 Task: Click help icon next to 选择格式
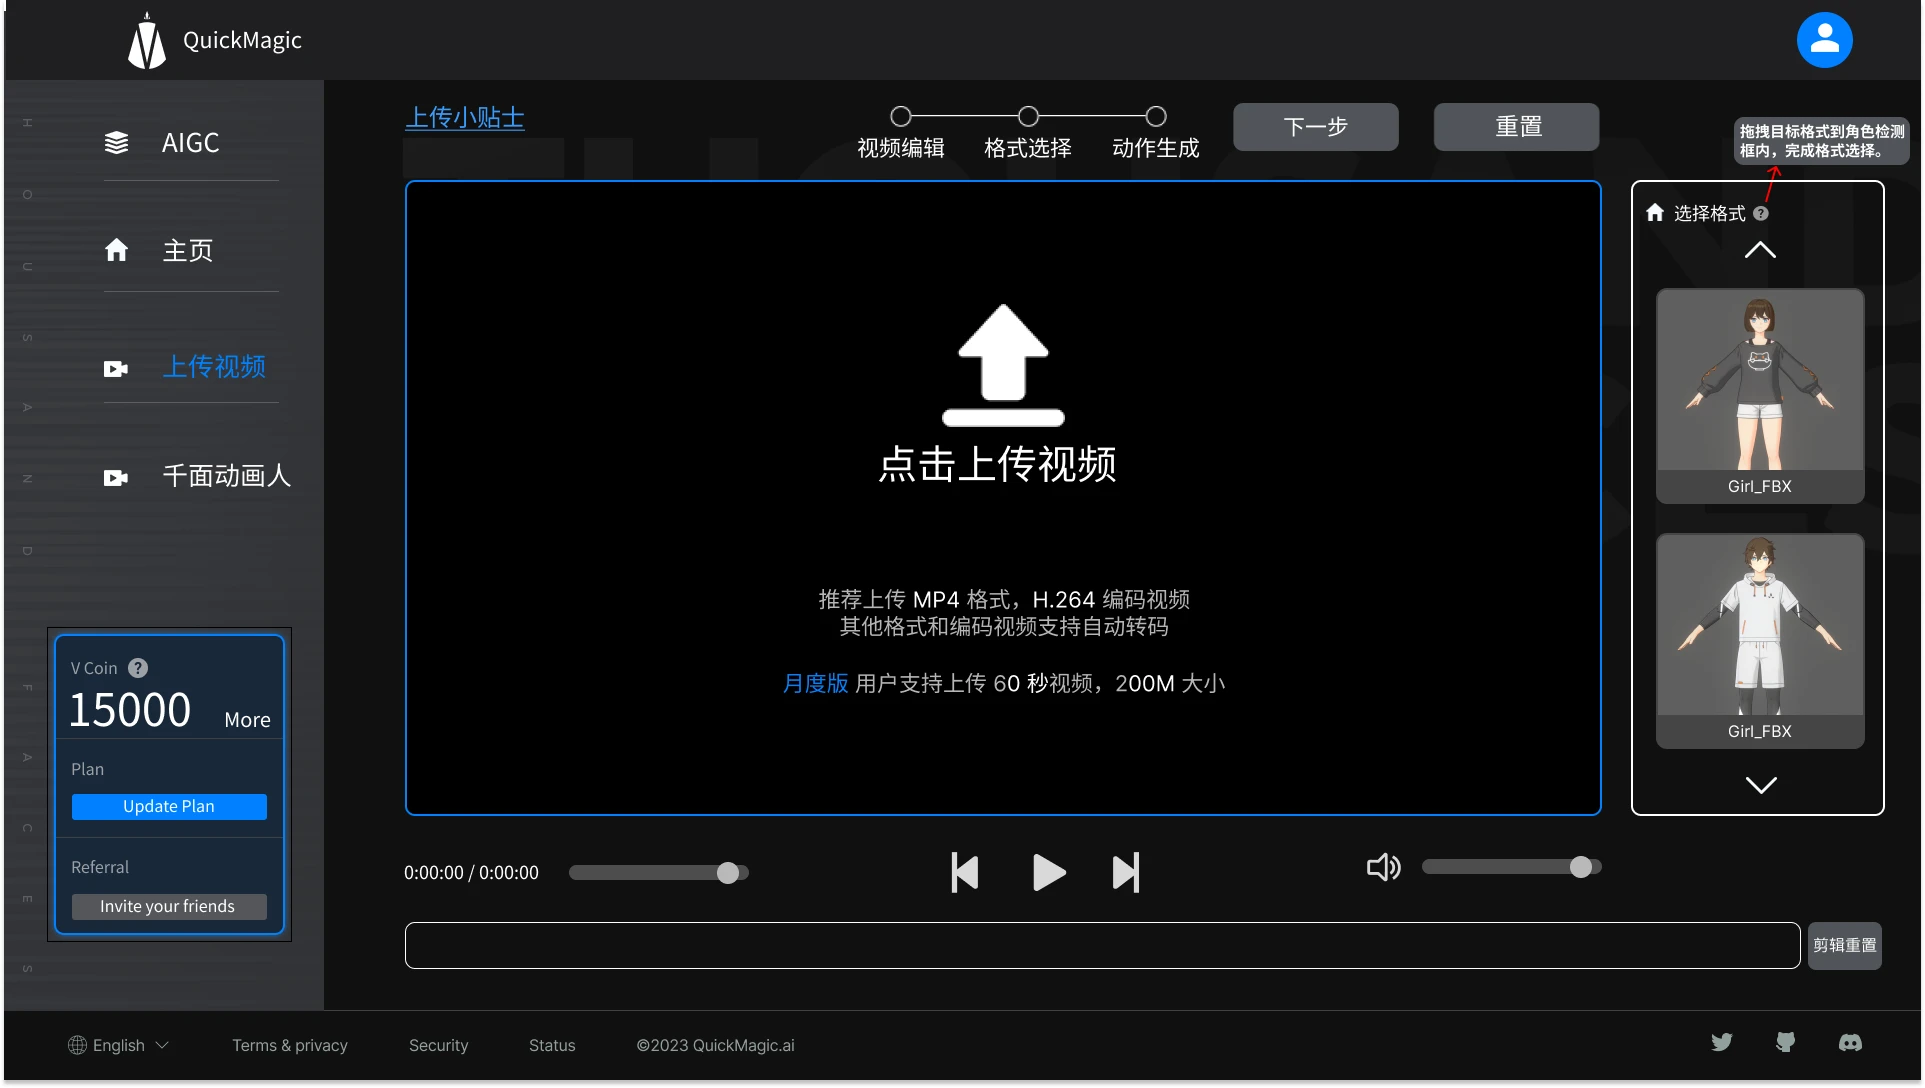pos(1761,213)
